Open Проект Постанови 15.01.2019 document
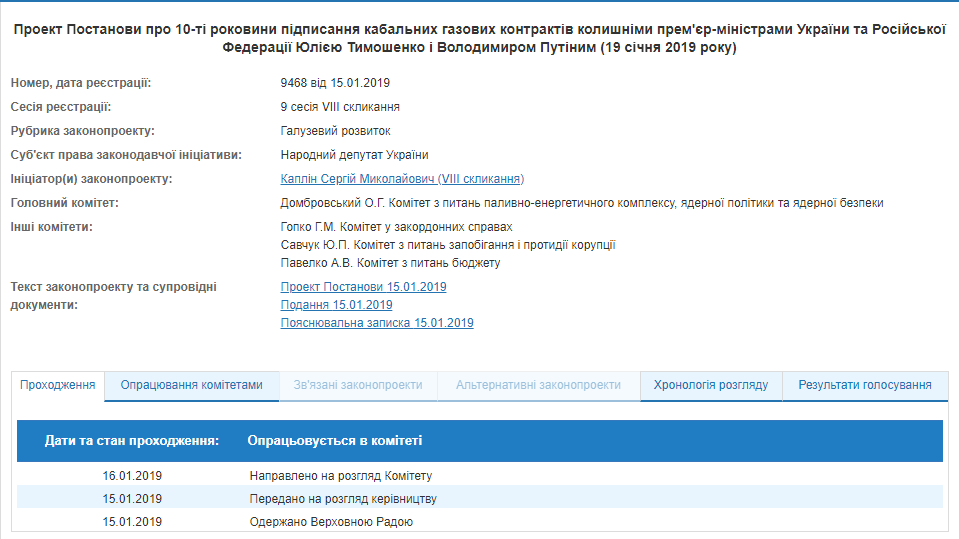Viewport: 959px width, 539px height. tap(363, 287)
